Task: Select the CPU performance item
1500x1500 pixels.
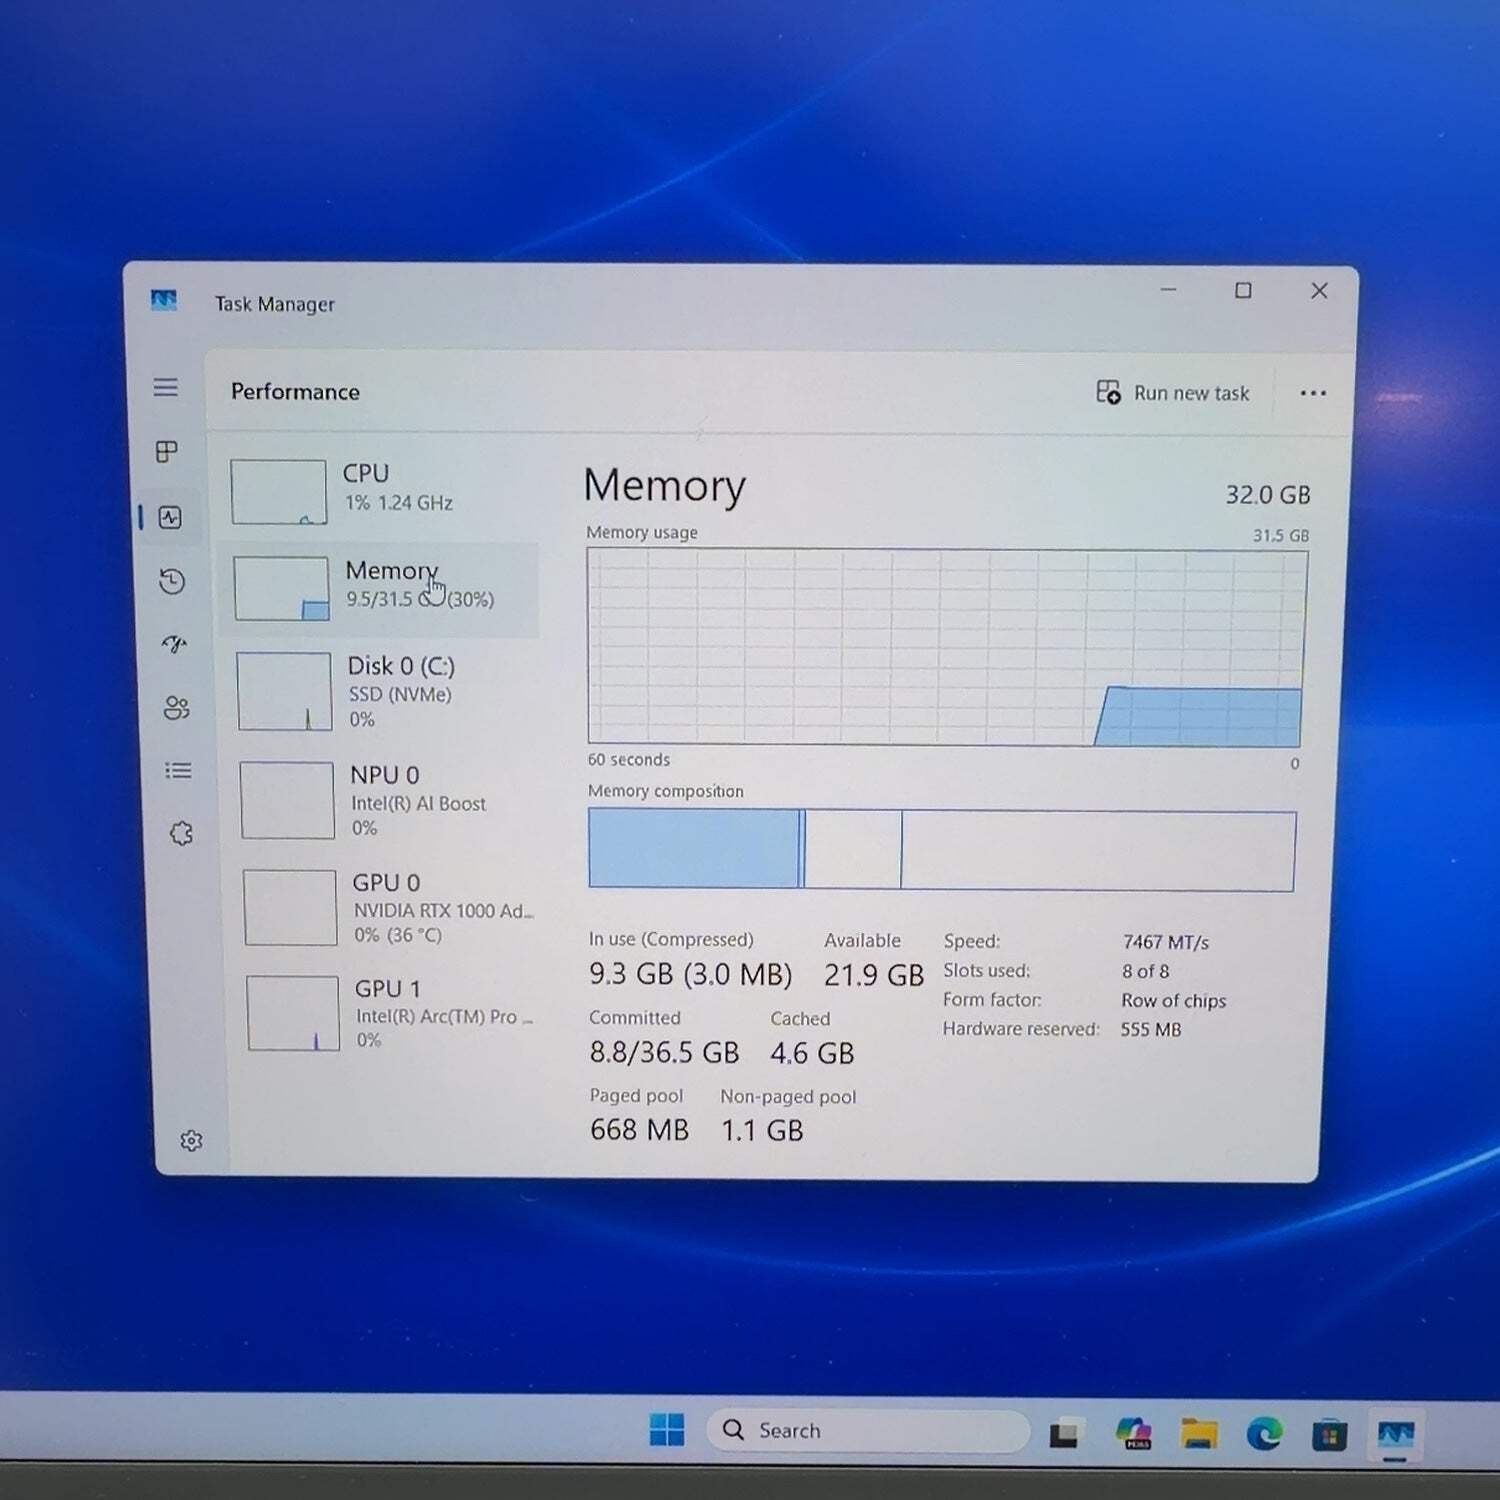Action: tap(380, 491)
